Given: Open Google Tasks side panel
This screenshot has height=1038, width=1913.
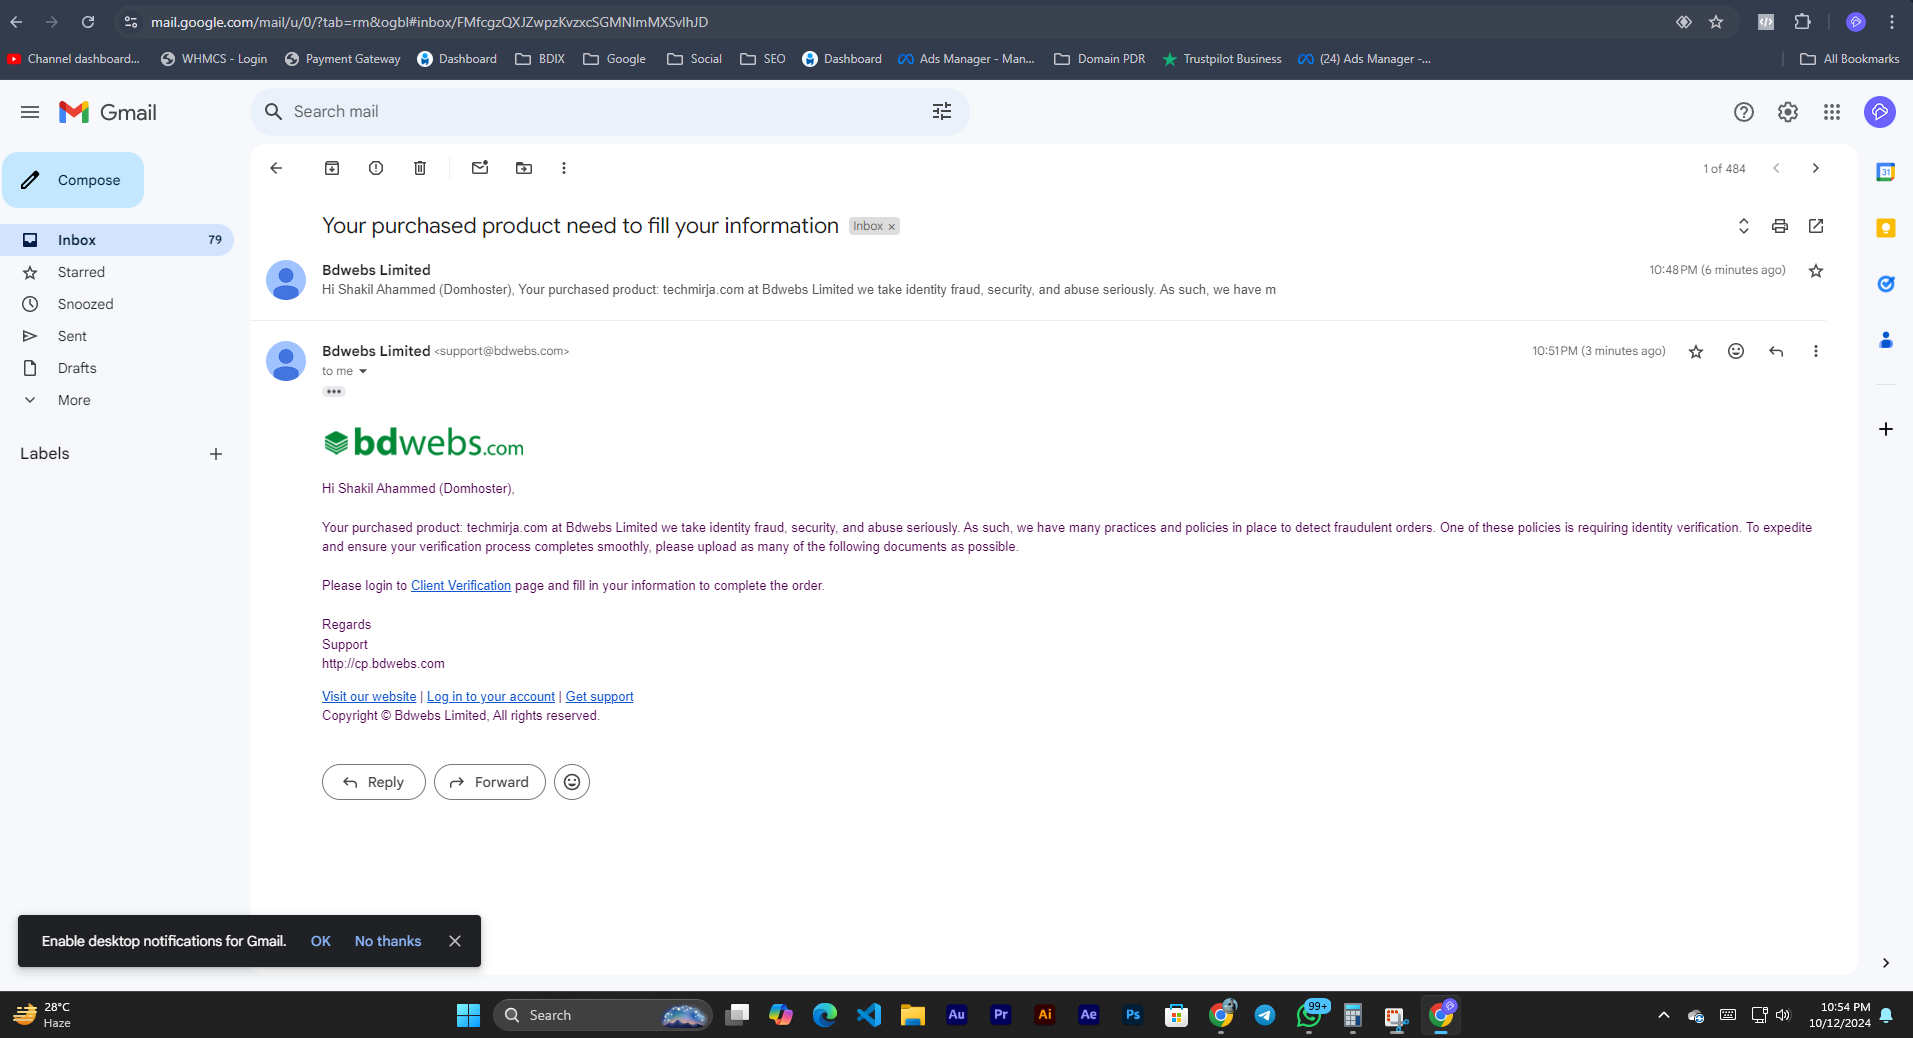Looking at the screenshot, I should 1886,284.
